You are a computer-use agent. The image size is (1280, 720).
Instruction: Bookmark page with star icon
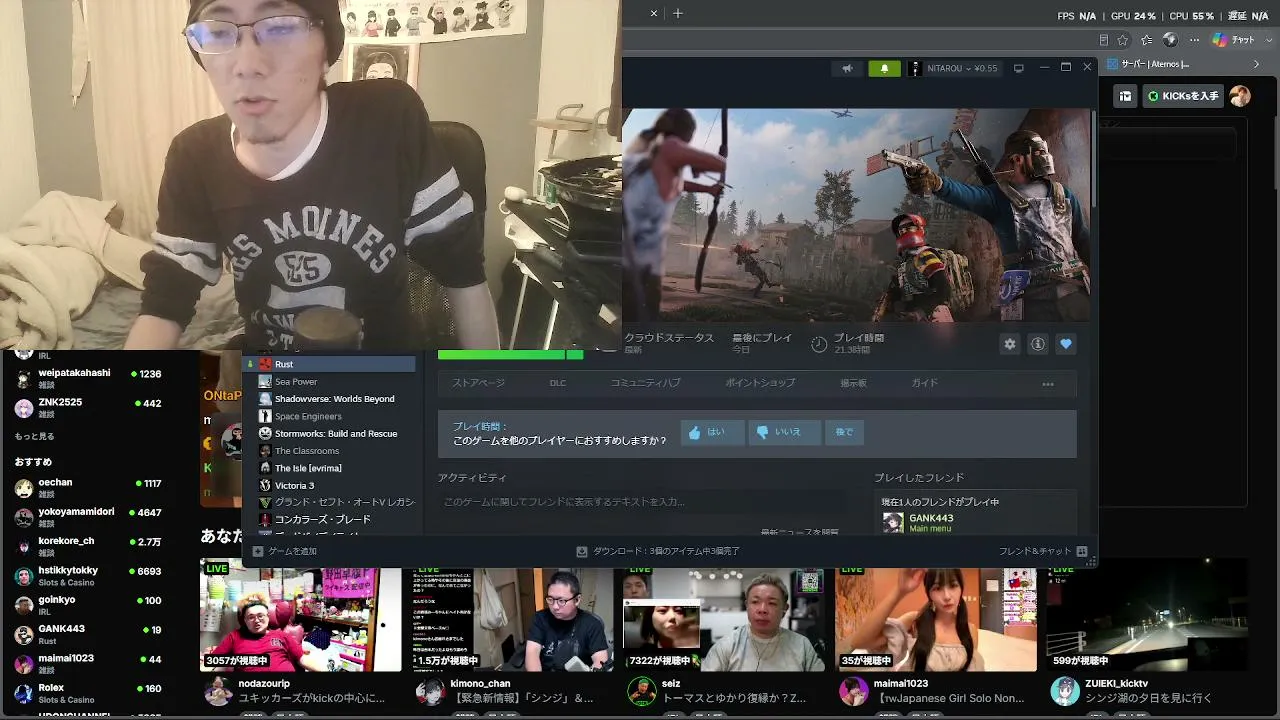[1124, 40]
